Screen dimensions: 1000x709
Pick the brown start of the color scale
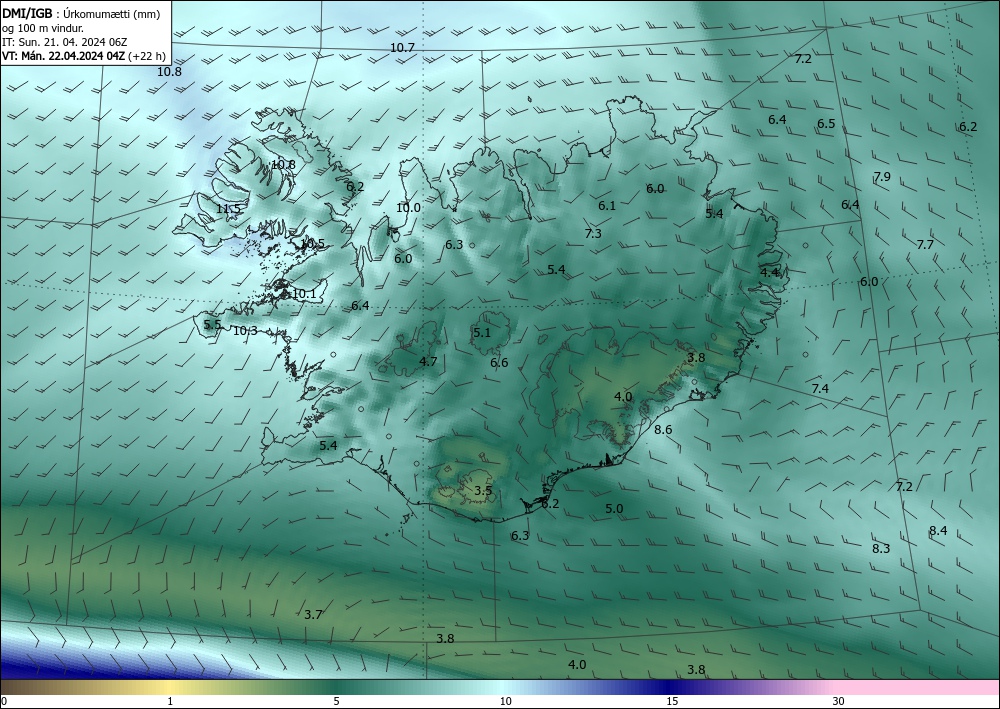click(26, 687)
